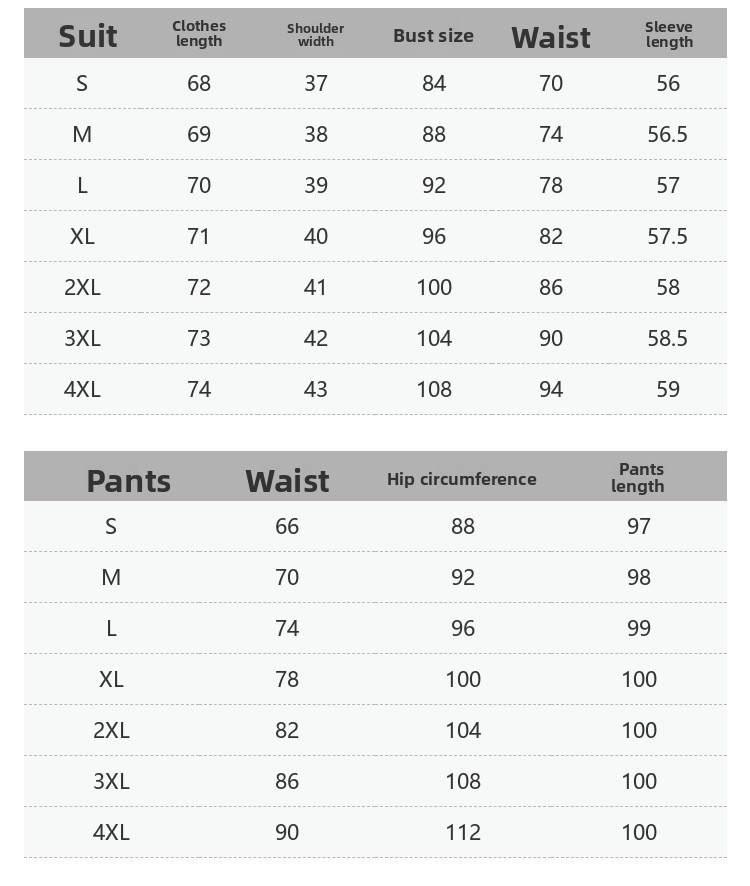Viewport: 750px width, 886px height.
Task: Click the 68 clothes length value
Action: pos(199,83)
